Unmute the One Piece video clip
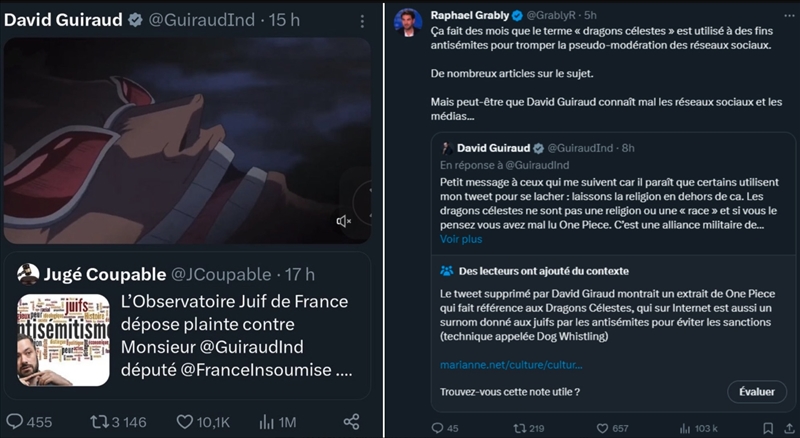The width and height of the screenshot is (800, 438). tap(343, 221)
